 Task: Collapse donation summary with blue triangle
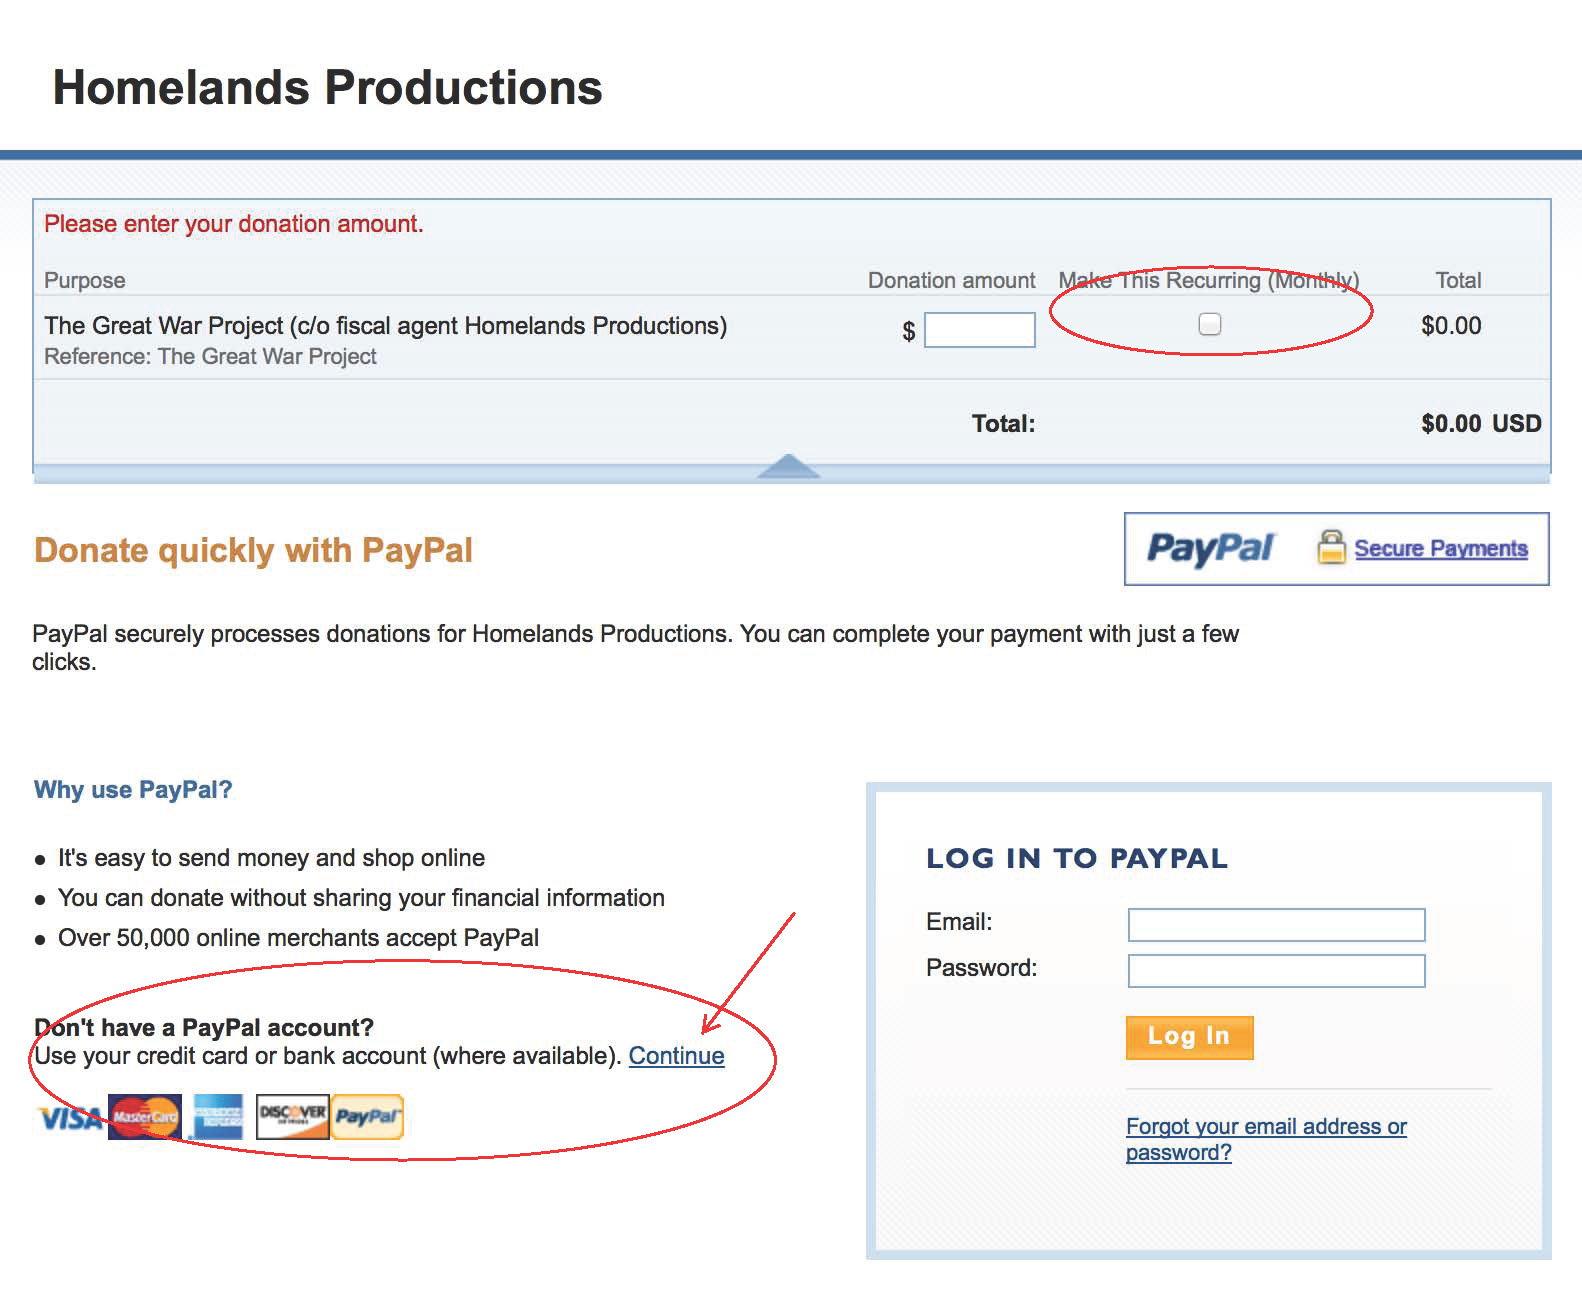pyautogui.click(x=788, y=466)
